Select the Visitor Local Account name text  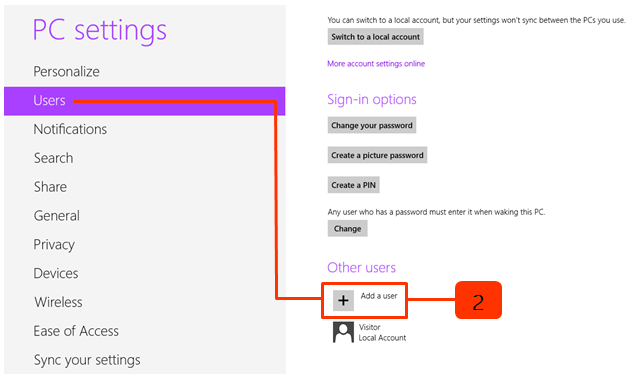382,332
